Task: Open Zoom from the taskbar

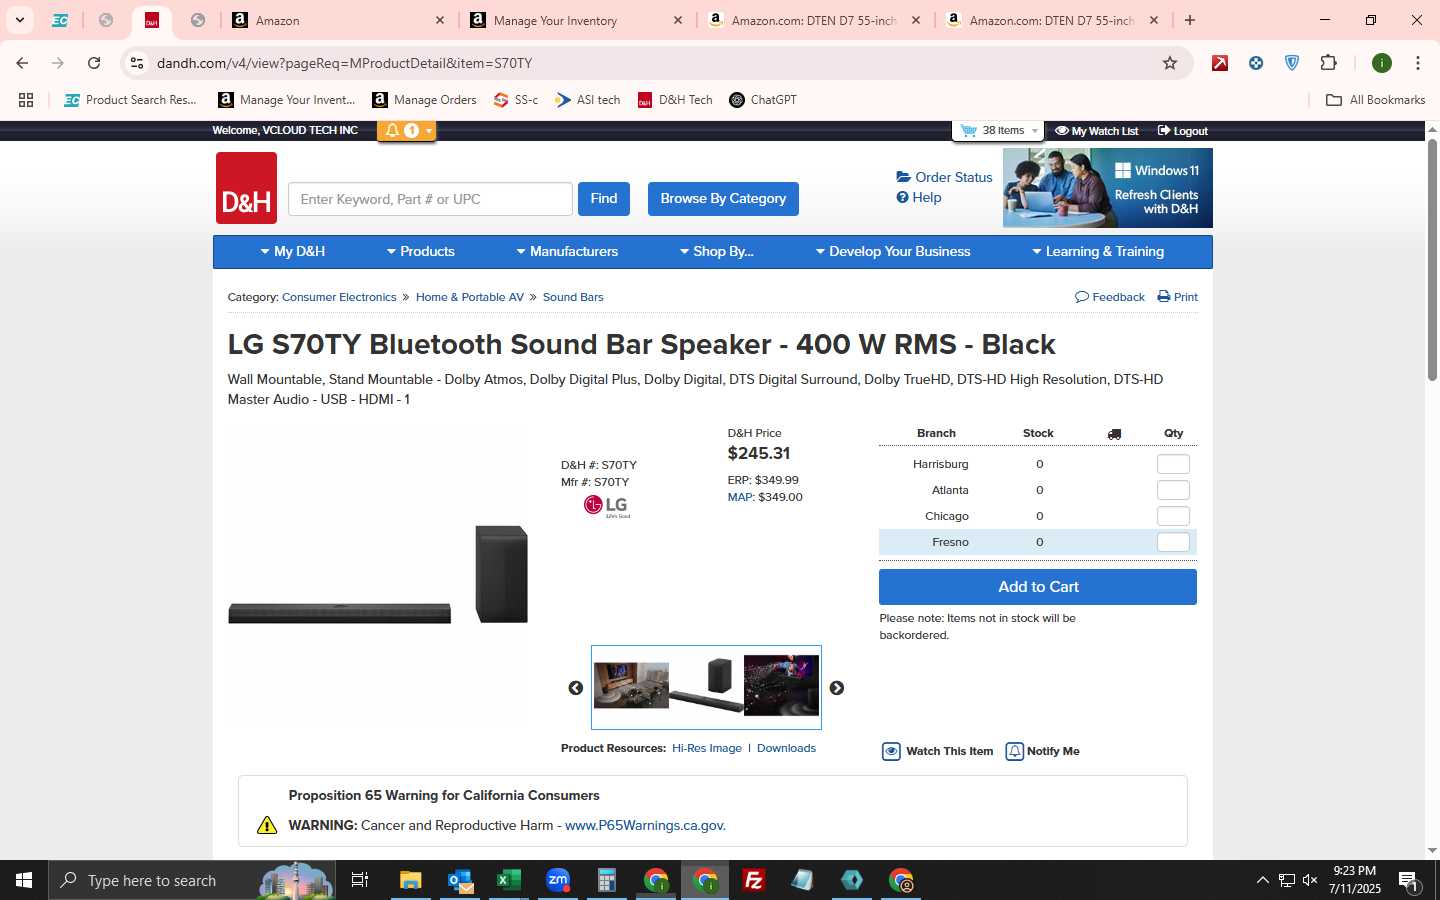Action: point(557,880)
